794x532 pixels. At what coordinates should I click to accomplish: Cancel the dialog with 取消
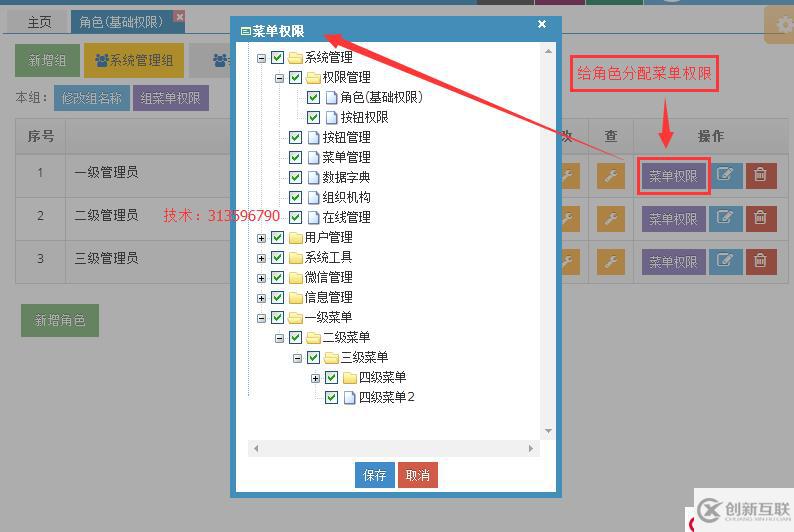click(x=418, y=475)
